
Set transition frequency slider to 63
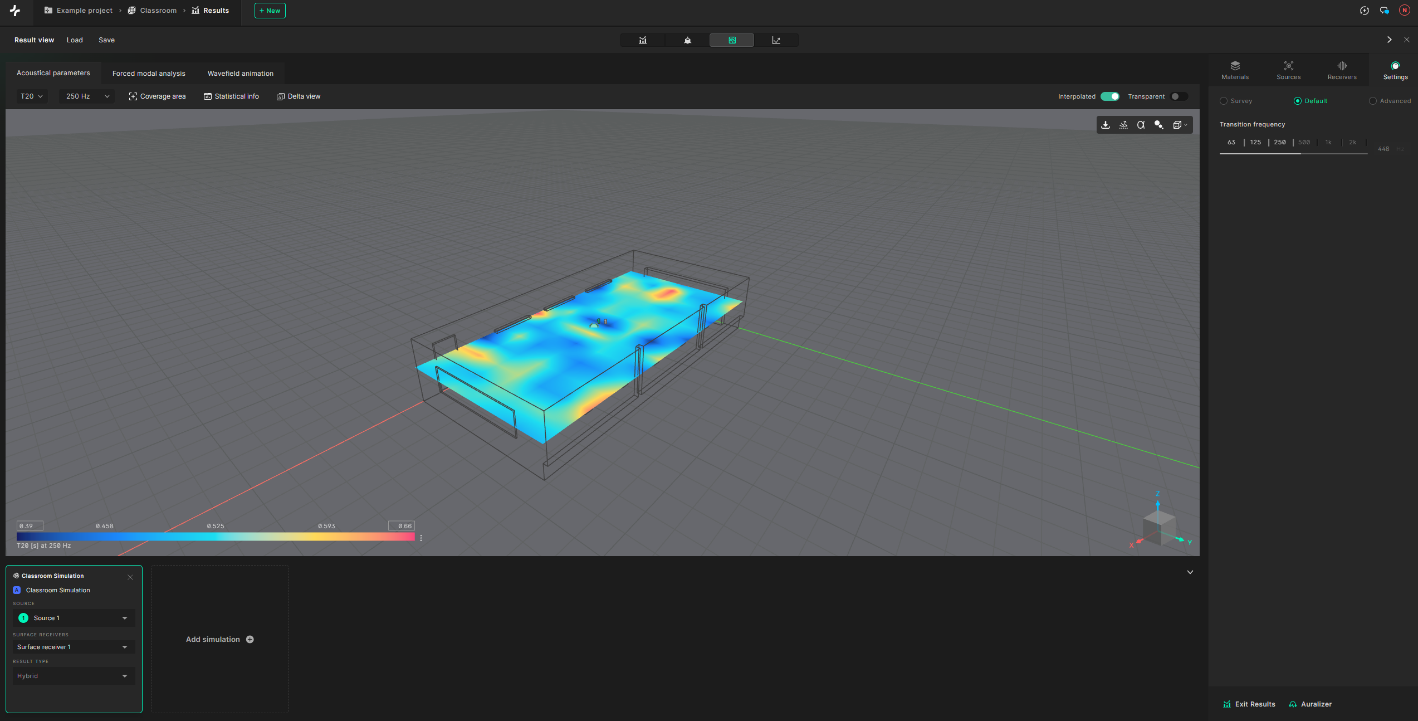[1232, 142]
